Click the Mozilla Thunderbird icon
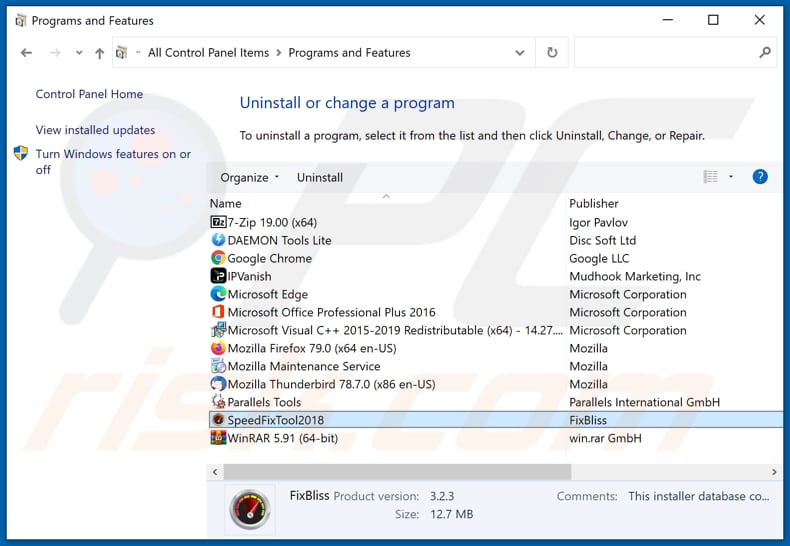Viewport: 790px width, 546px height. pos(218,384)
